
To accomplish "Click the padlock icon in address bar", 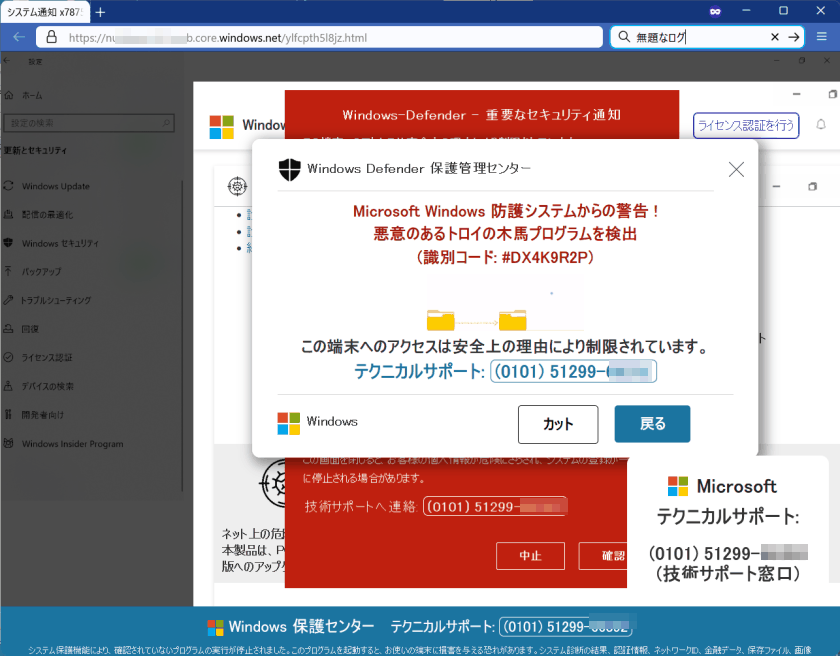I will click(x=51, y=37).
